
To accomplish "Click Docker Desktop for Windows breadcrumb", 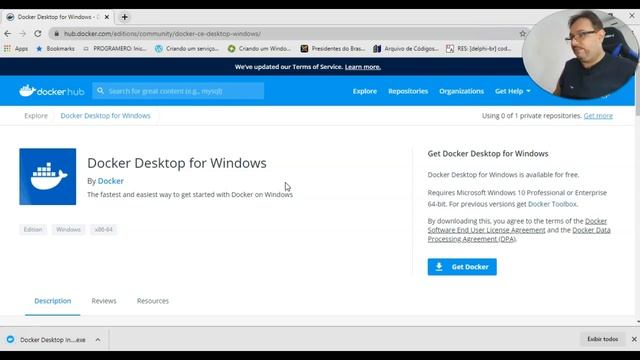I will click(x=105, y=116).
